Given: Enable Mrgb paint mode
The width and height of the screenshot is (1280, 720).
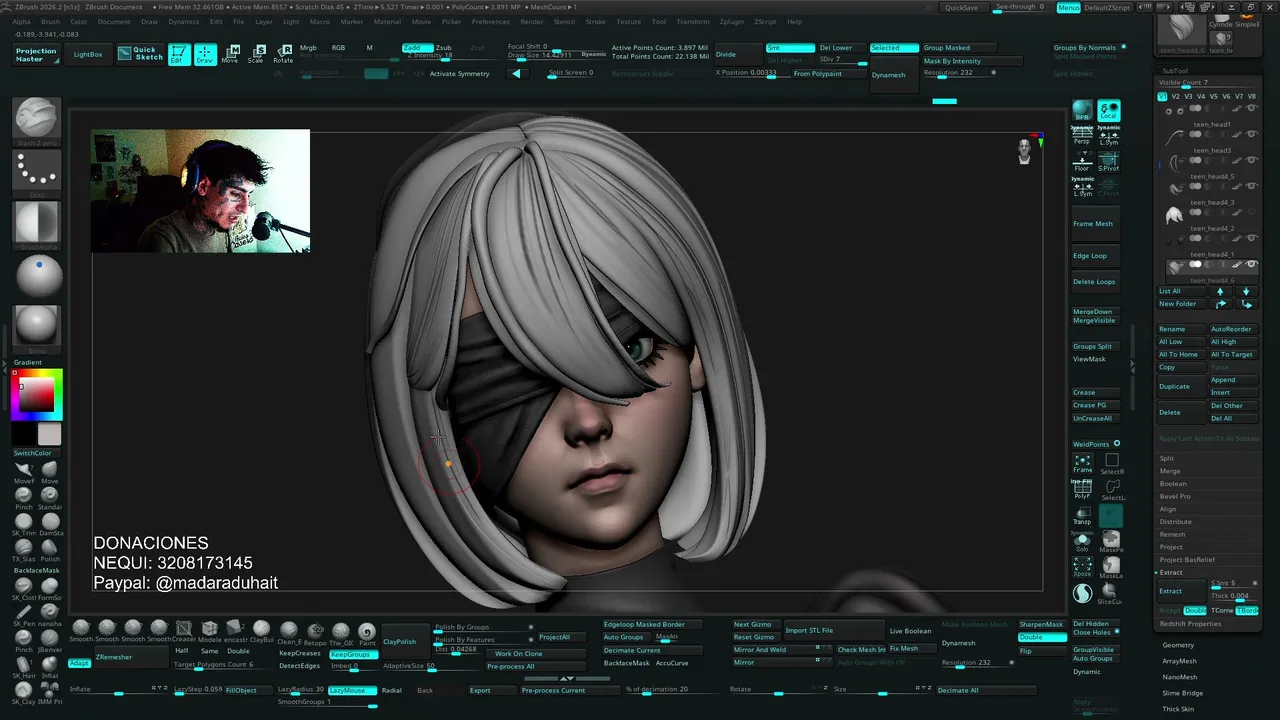Looking at the screenshot, I should (x=308, y=47).
